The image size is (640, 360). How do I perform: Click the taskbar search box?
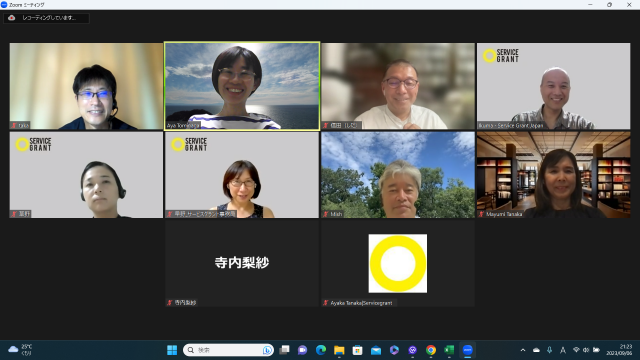[228, 350]
